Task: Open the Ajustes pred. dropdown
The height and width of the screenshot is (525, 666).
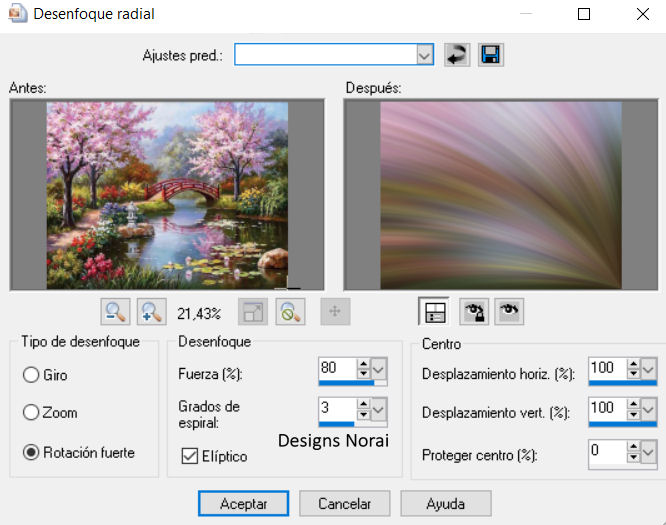Action: tap(424, 55)
